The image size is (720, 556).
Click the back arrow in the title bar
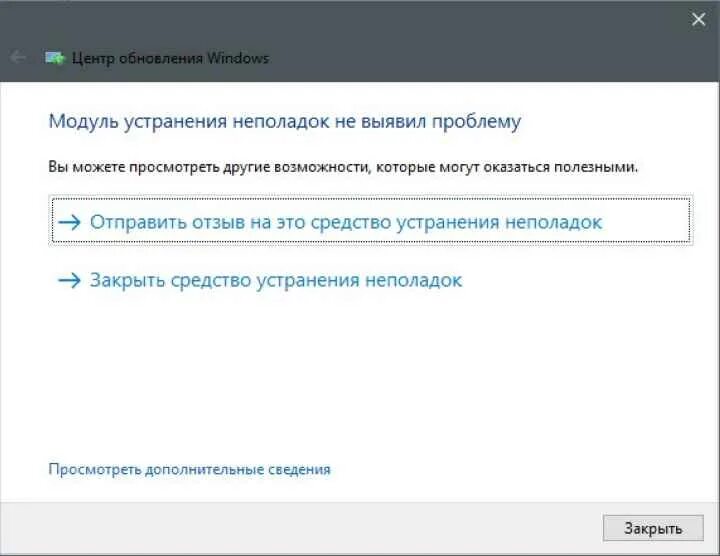coord(18,57)
